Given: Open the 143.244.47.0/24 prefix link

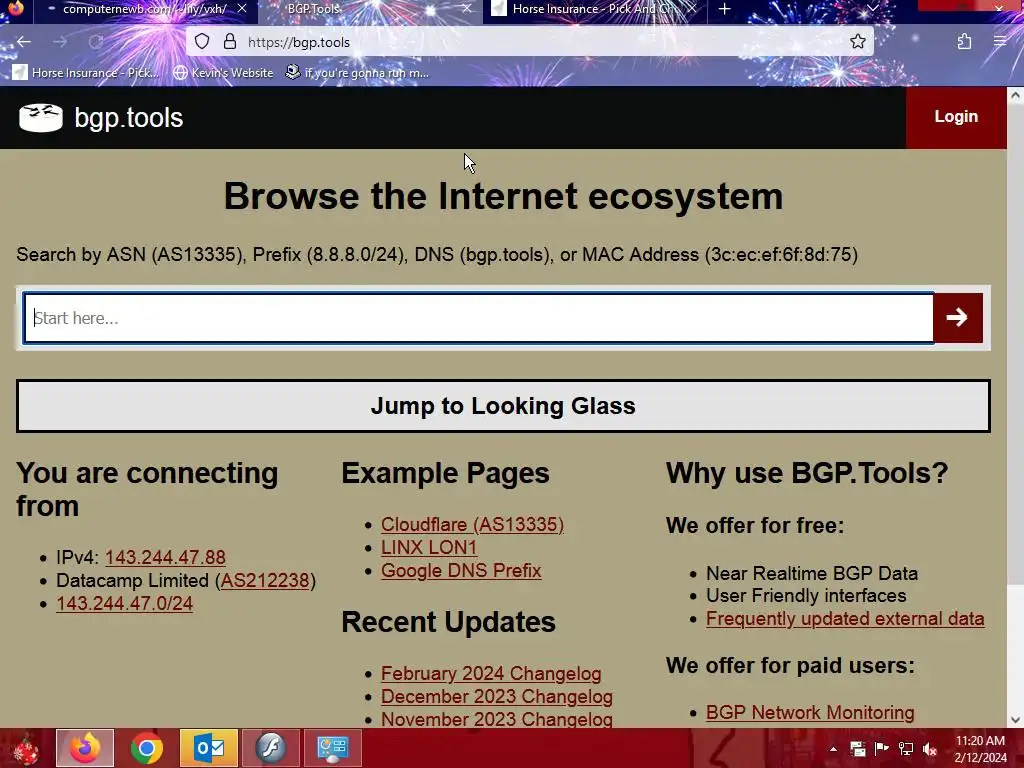Looking at the screenshot, I should tap(124, 603).
